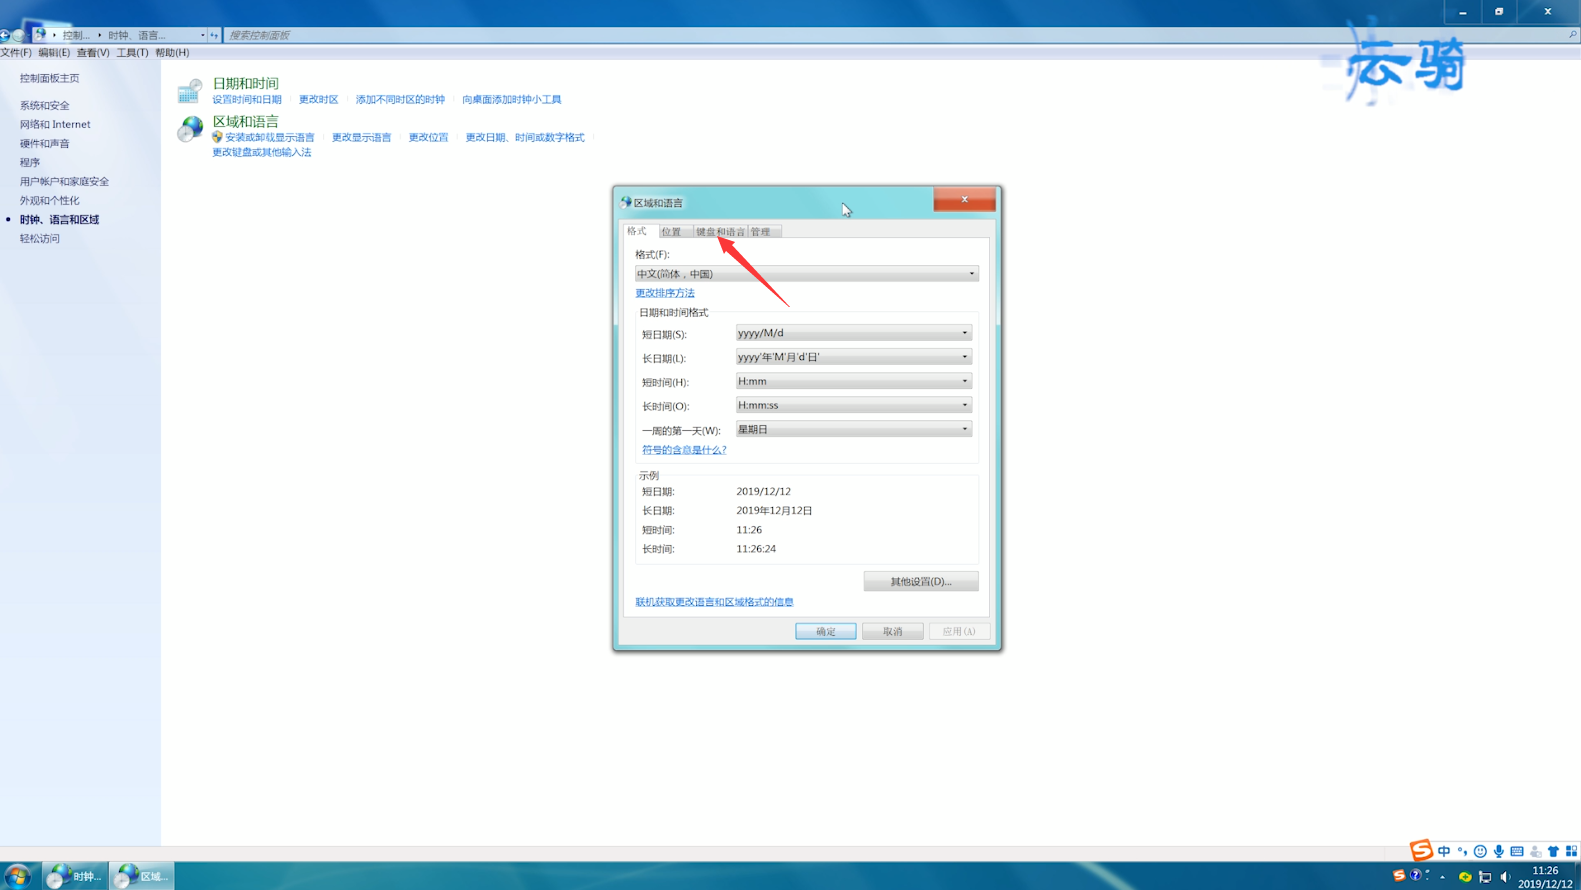Click the 安装或卸载显示语言 link
The image size is (1581, 890).
(270, 137)
